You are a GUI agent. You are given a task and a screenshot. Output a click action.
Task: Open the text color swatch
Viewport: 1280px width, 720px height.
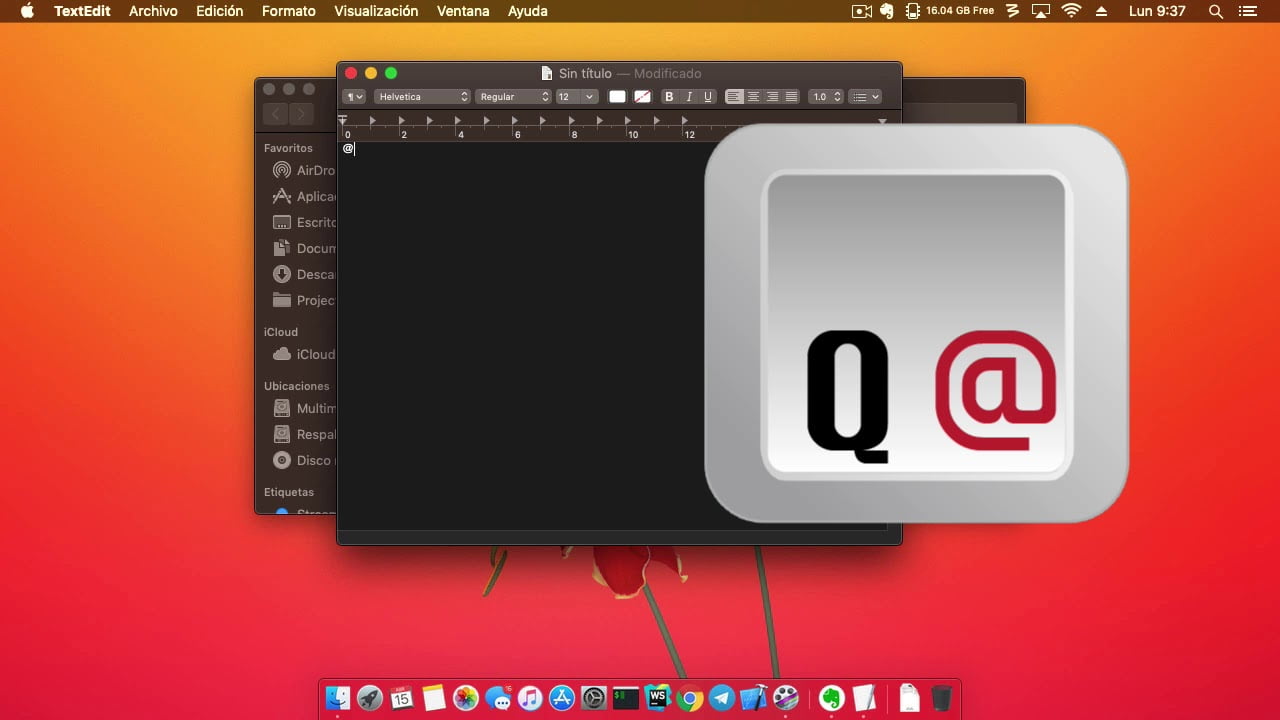pyautogui.click(x=618, y=97)
